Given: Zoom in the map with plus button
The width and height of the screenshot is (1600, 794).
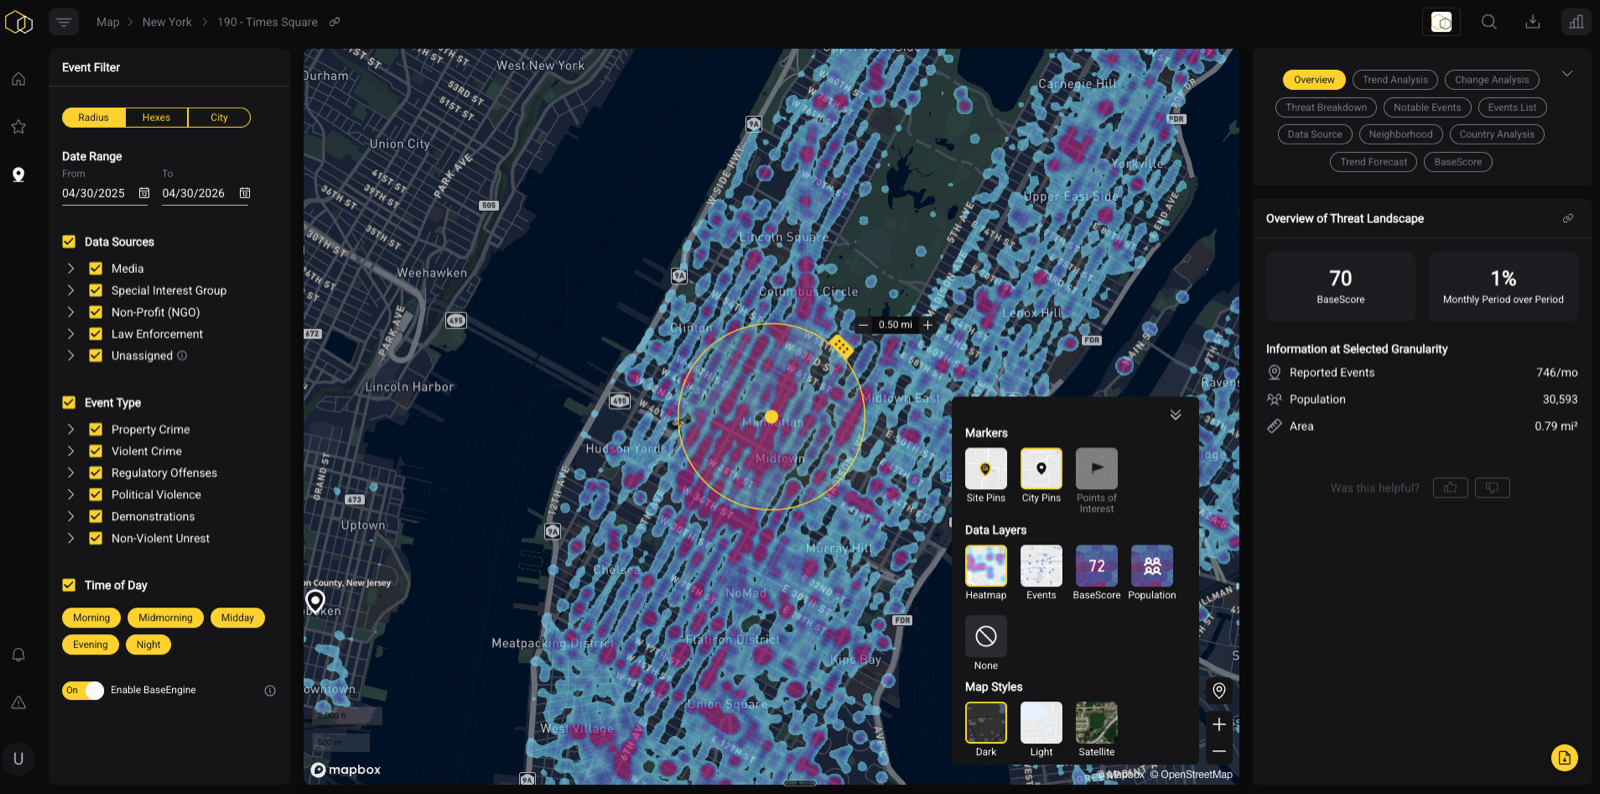Looking at the screenshot, I should click(x=1219, y=725).
